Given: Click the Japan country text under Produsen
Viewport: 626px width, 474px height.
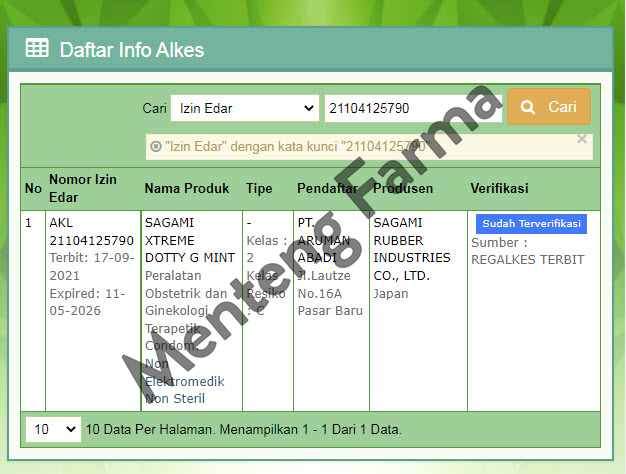Looking at the screenshot, I should point(391,294).
